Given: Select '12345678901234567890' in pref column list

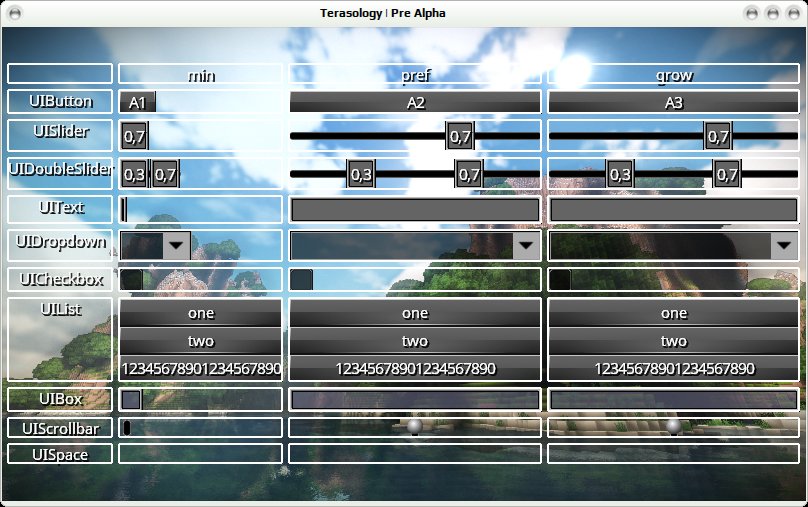Looking at the screenshot, I should 415,368.
